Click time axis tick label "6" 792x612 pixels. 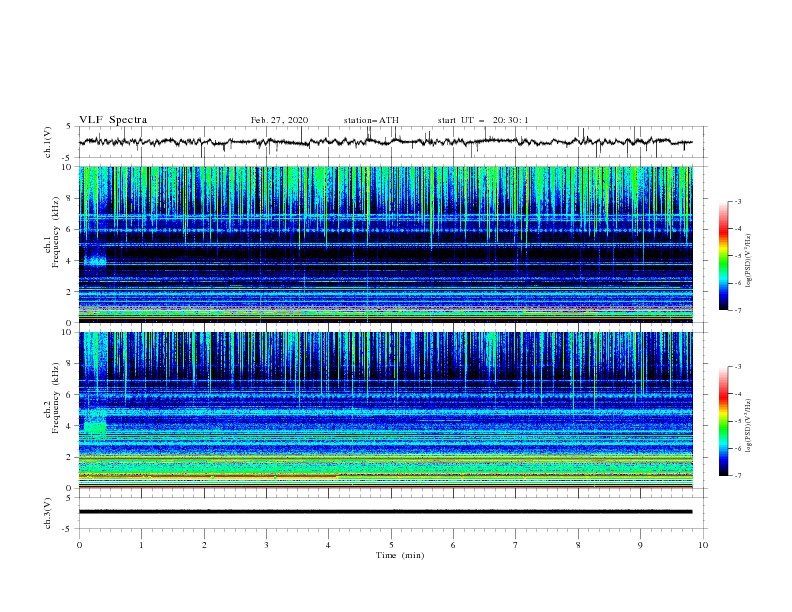tap(453, 545)
